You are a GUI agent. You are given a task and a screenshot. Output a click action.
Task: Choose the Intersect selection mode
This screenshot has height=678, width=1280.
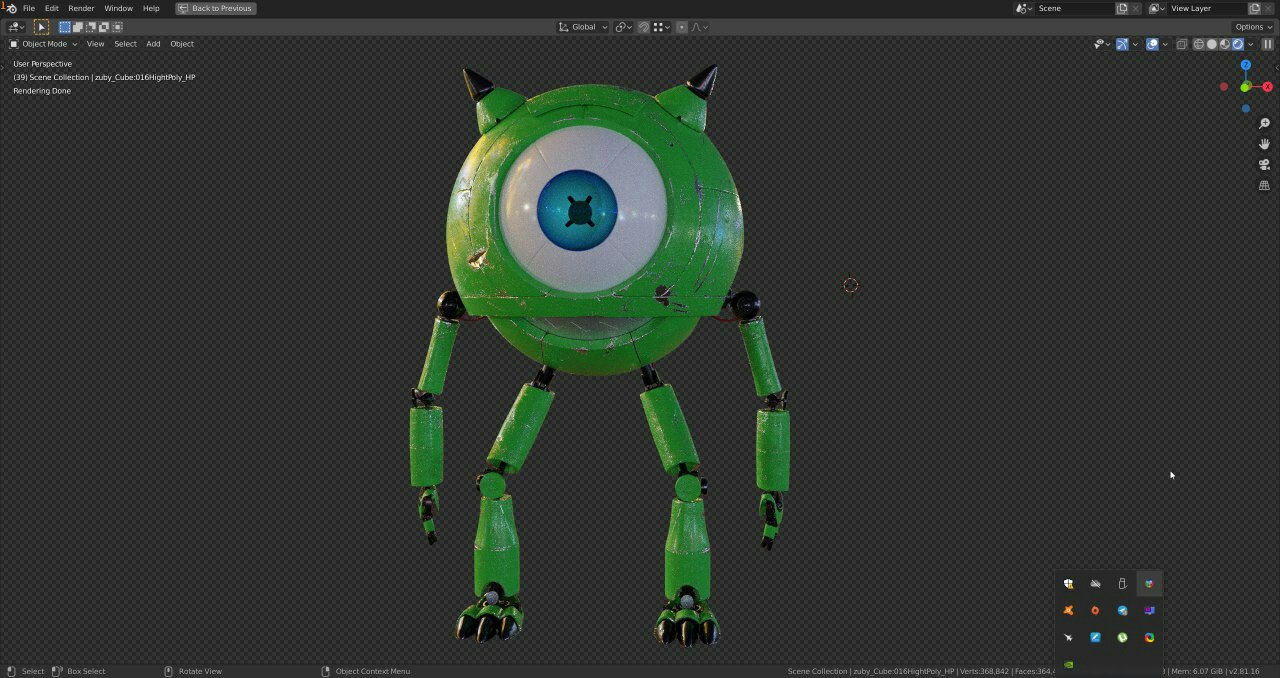(117, 27)
